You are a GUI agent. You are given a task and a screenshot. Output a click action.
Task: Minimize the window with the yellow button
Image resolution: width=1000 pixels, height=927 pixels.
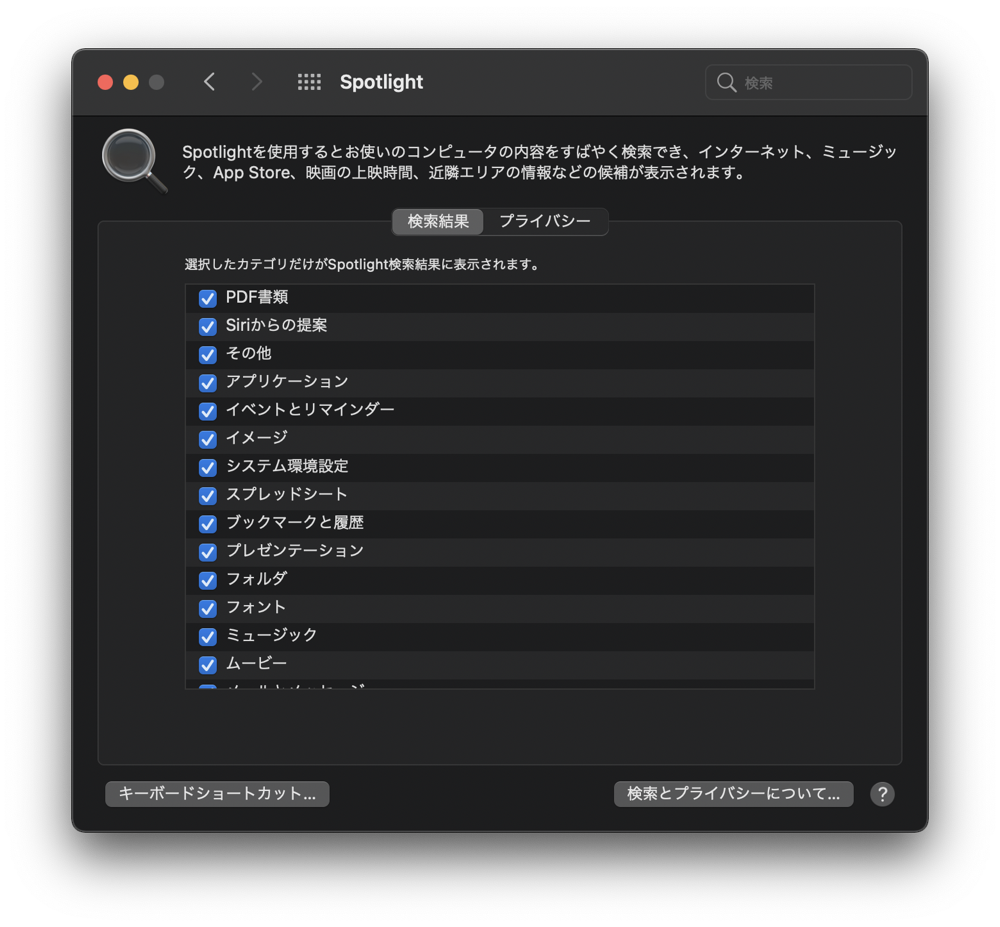click(131, 82)
